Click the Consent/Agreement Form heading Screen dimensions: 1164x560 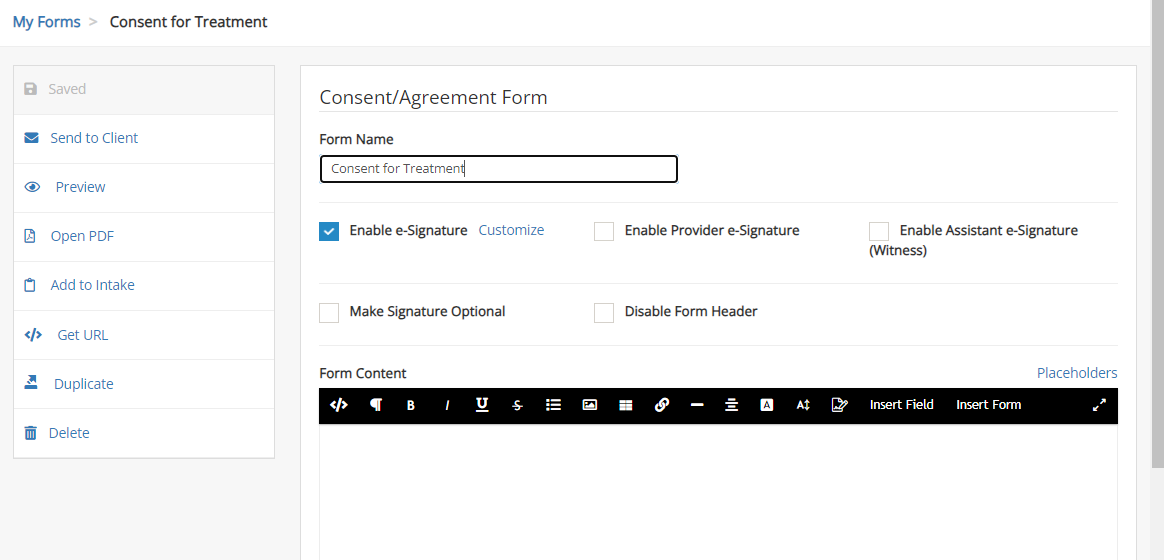pyautogui.click(x=434, y=97)
